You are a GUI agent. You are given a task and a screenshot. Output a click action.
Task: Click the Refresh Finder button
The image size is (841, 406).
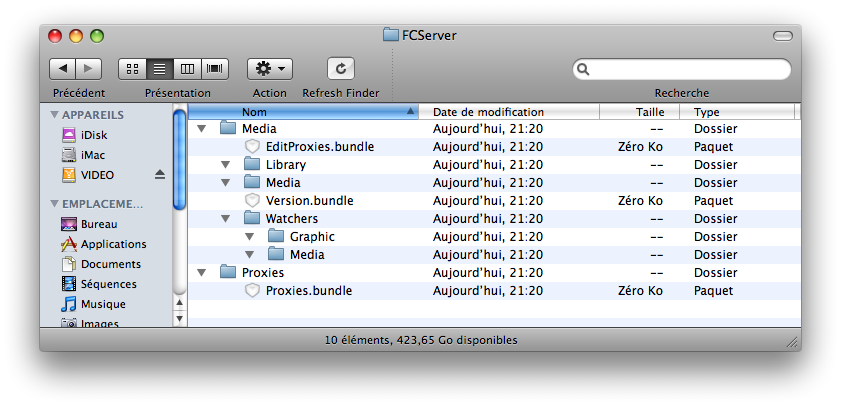[x=341, y=69]
